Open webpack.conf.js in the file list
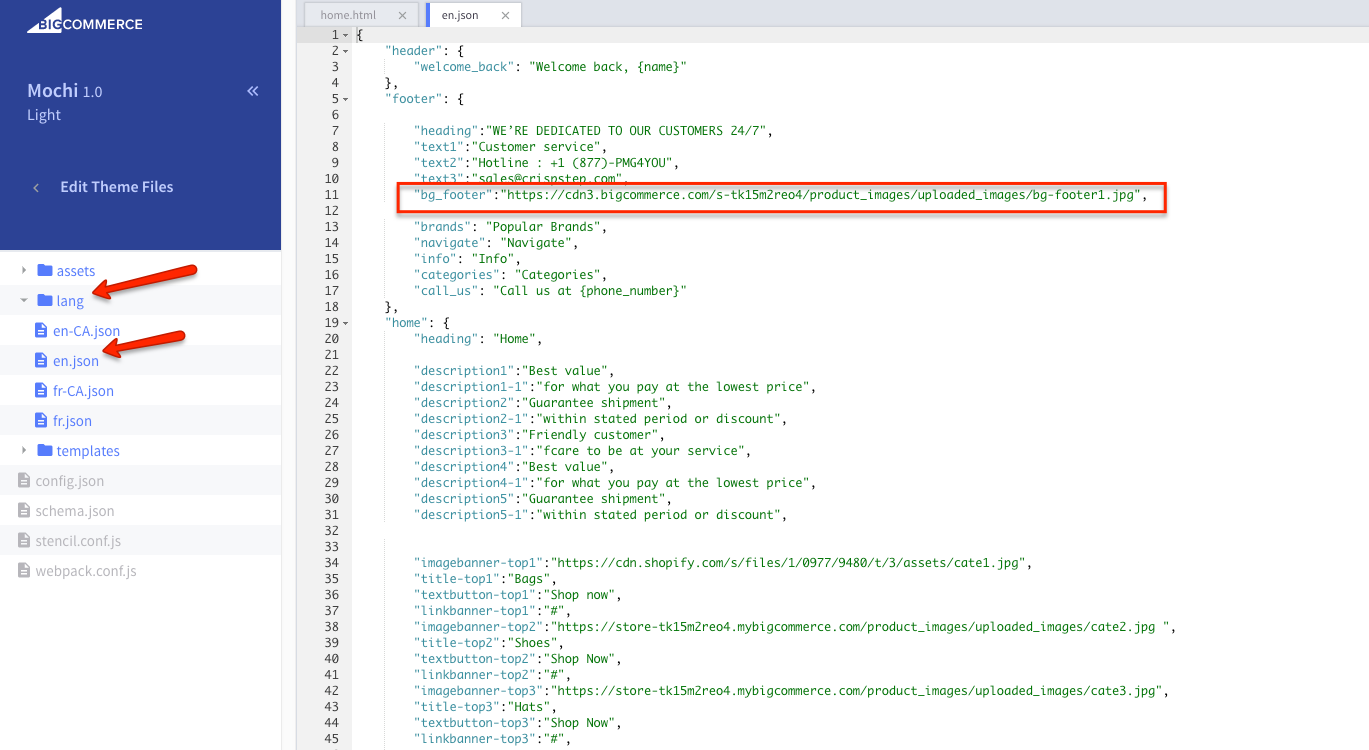 86,571
